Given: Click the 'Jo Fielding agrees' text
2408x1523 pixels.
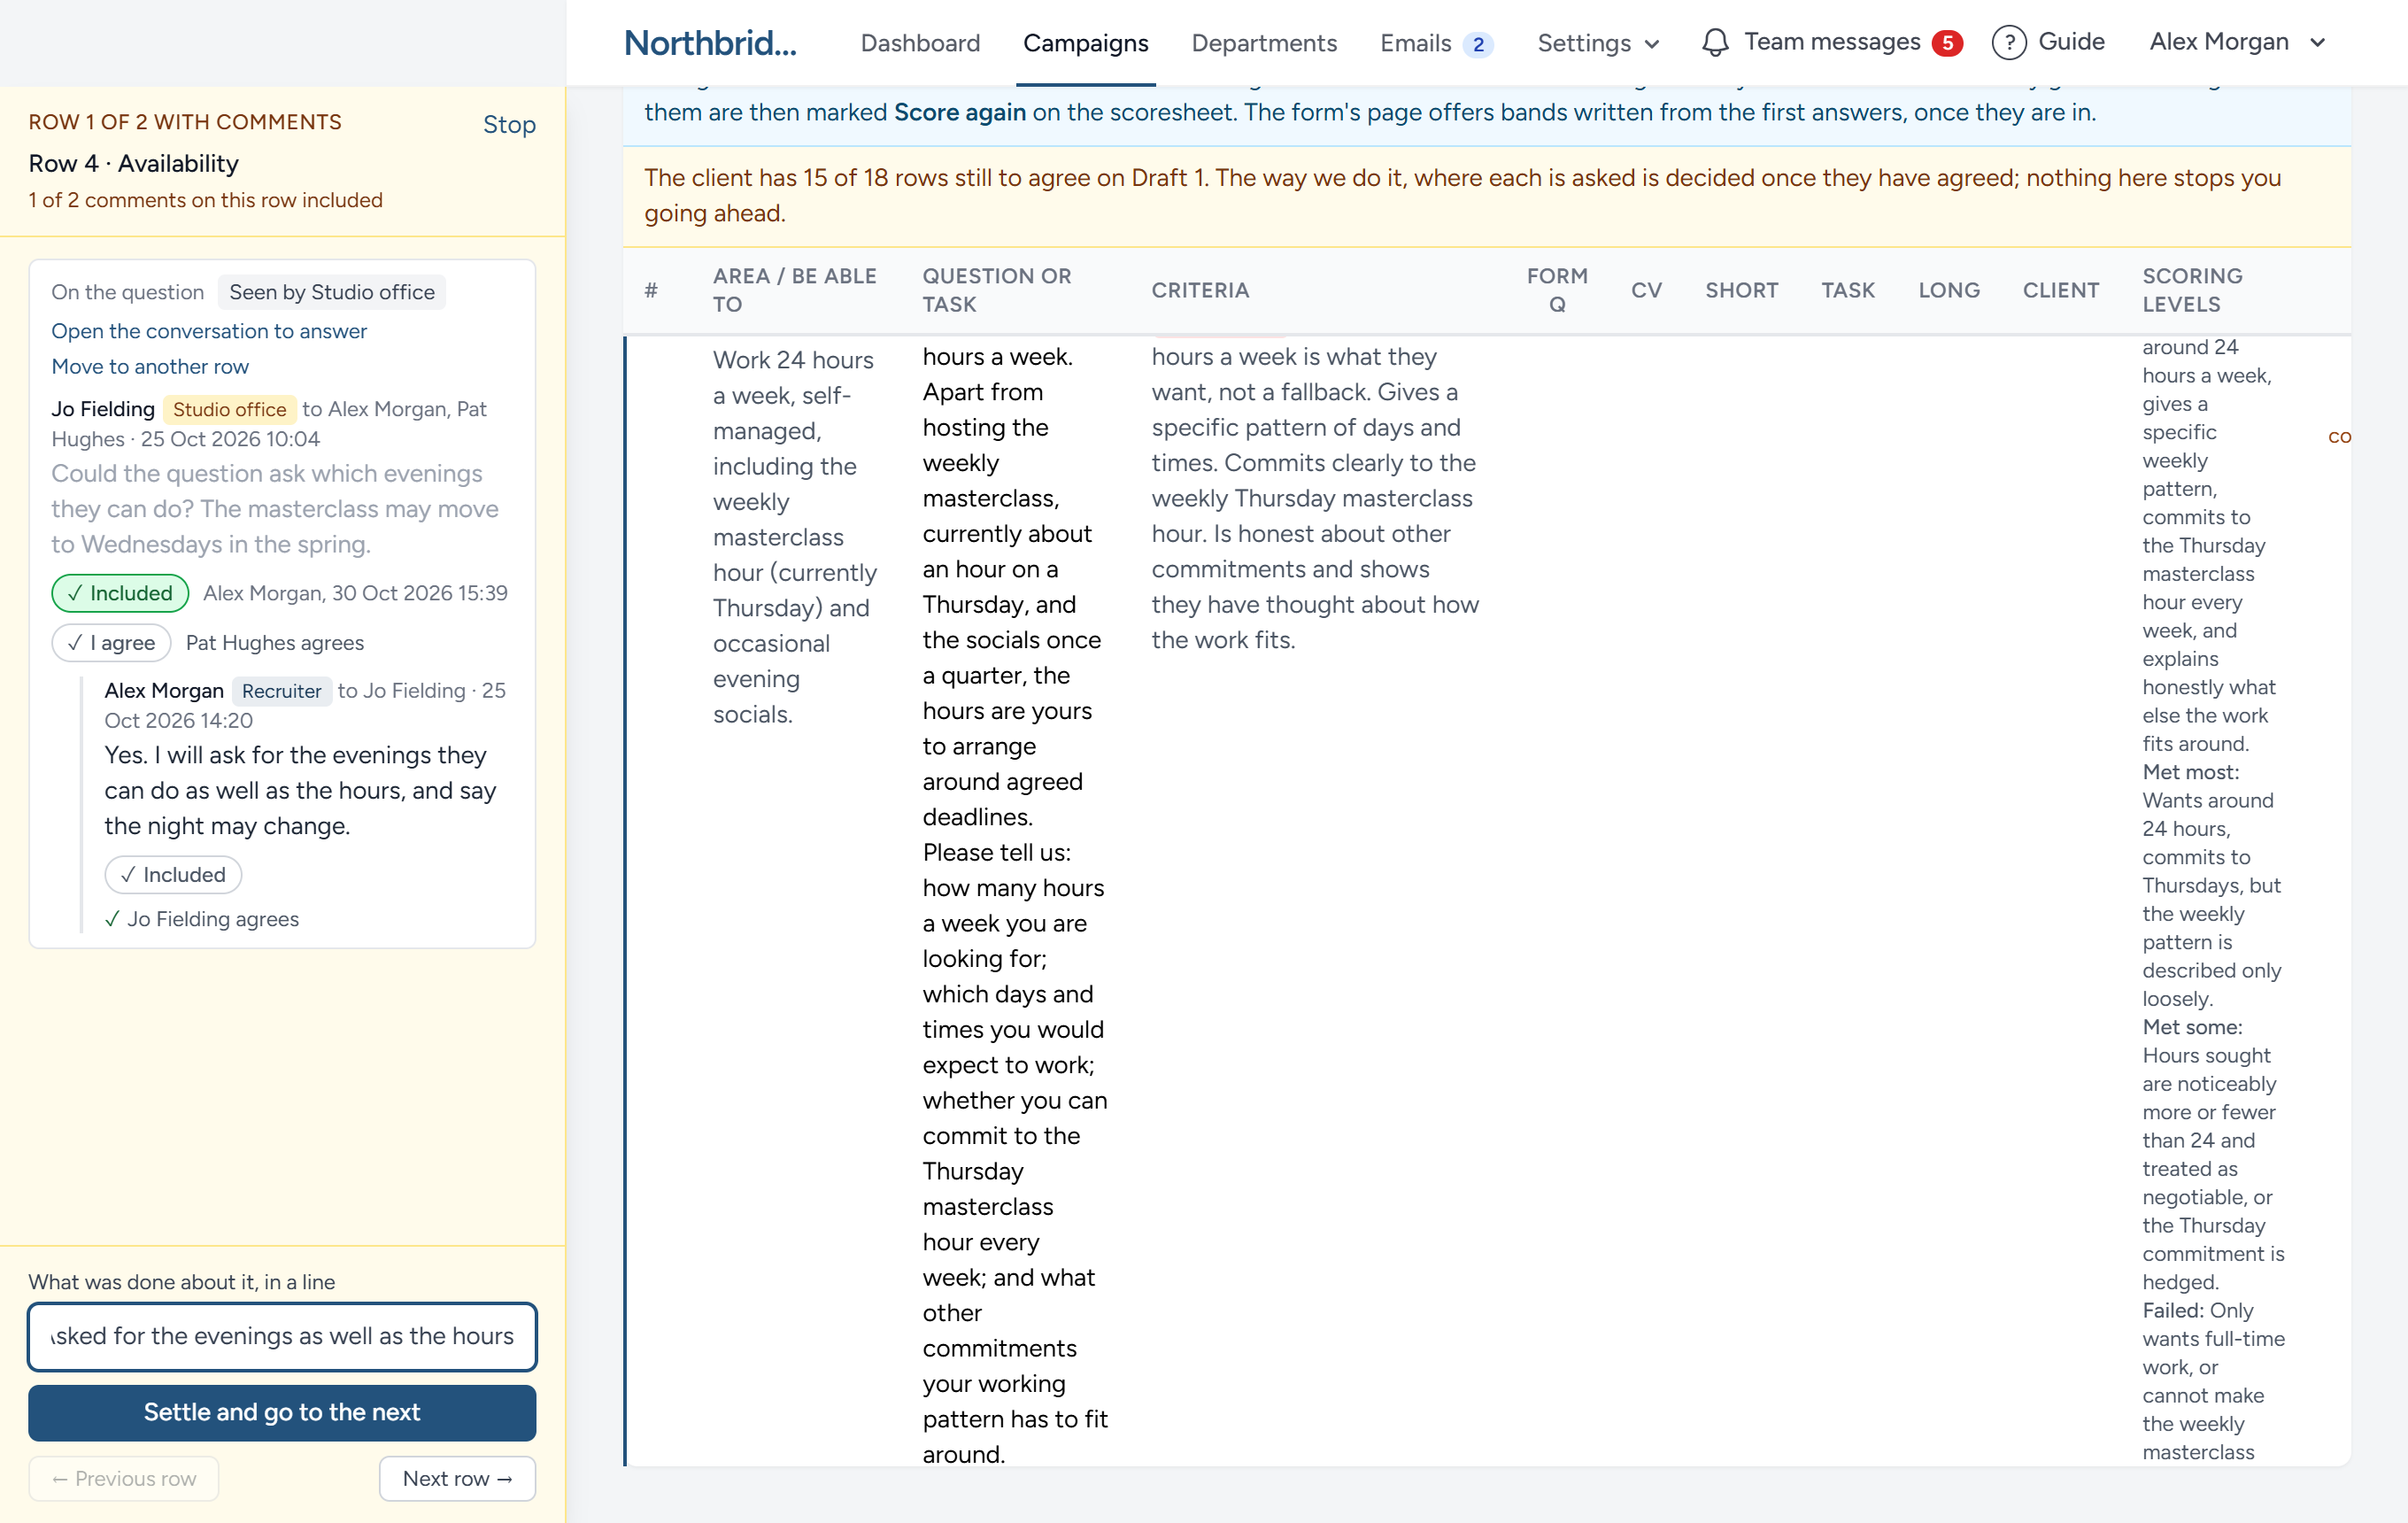Looking at the screenshot, I should click(212, 919).
